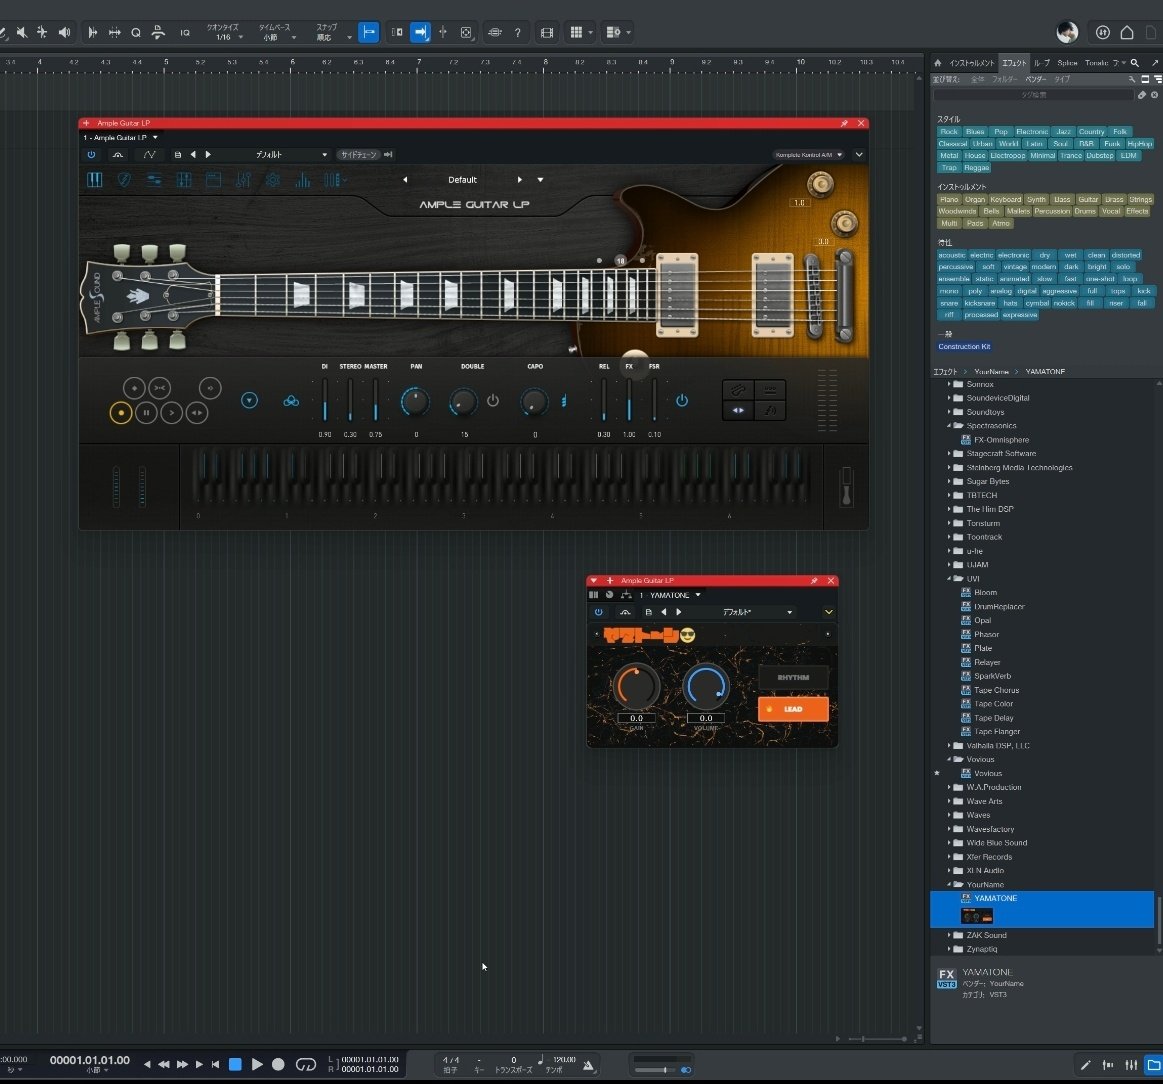The image size is (1163, 1084).
Task: Select the LEAD mode in YAMATONE
Action: pyautogui.click(x=793, y=709)
